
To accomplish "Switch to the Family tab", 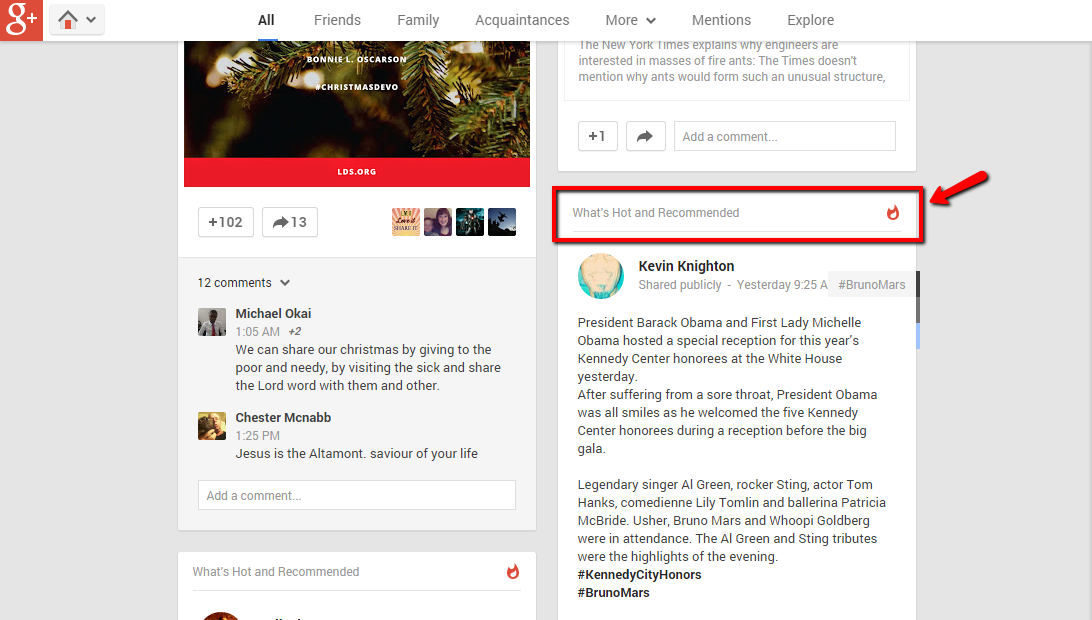I will pos(418,20).
